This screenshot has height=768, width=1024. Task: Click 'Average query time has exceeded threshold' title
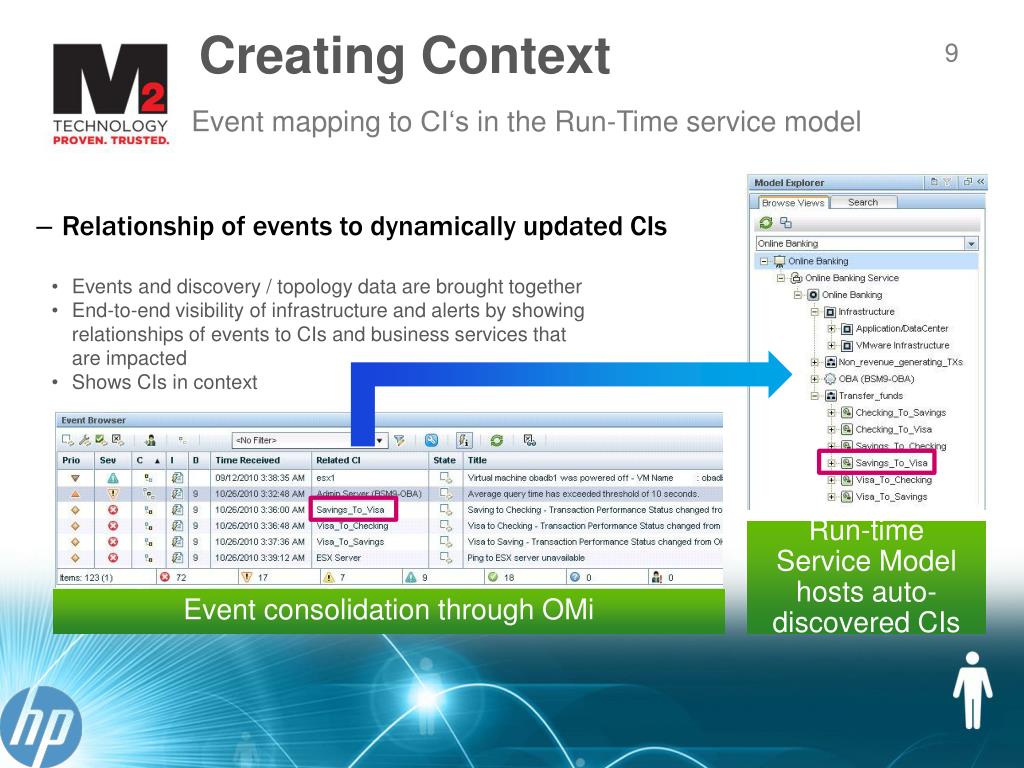tap(583, 494)
